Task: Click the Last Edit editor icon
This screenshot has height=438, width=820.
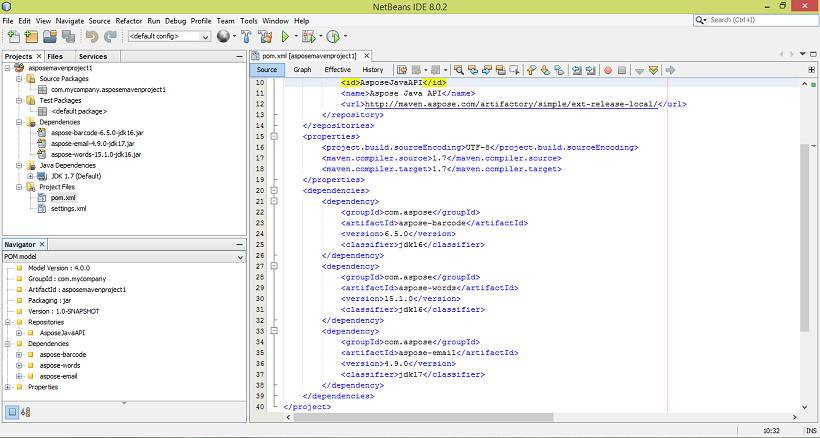Action: coord(402,70)
